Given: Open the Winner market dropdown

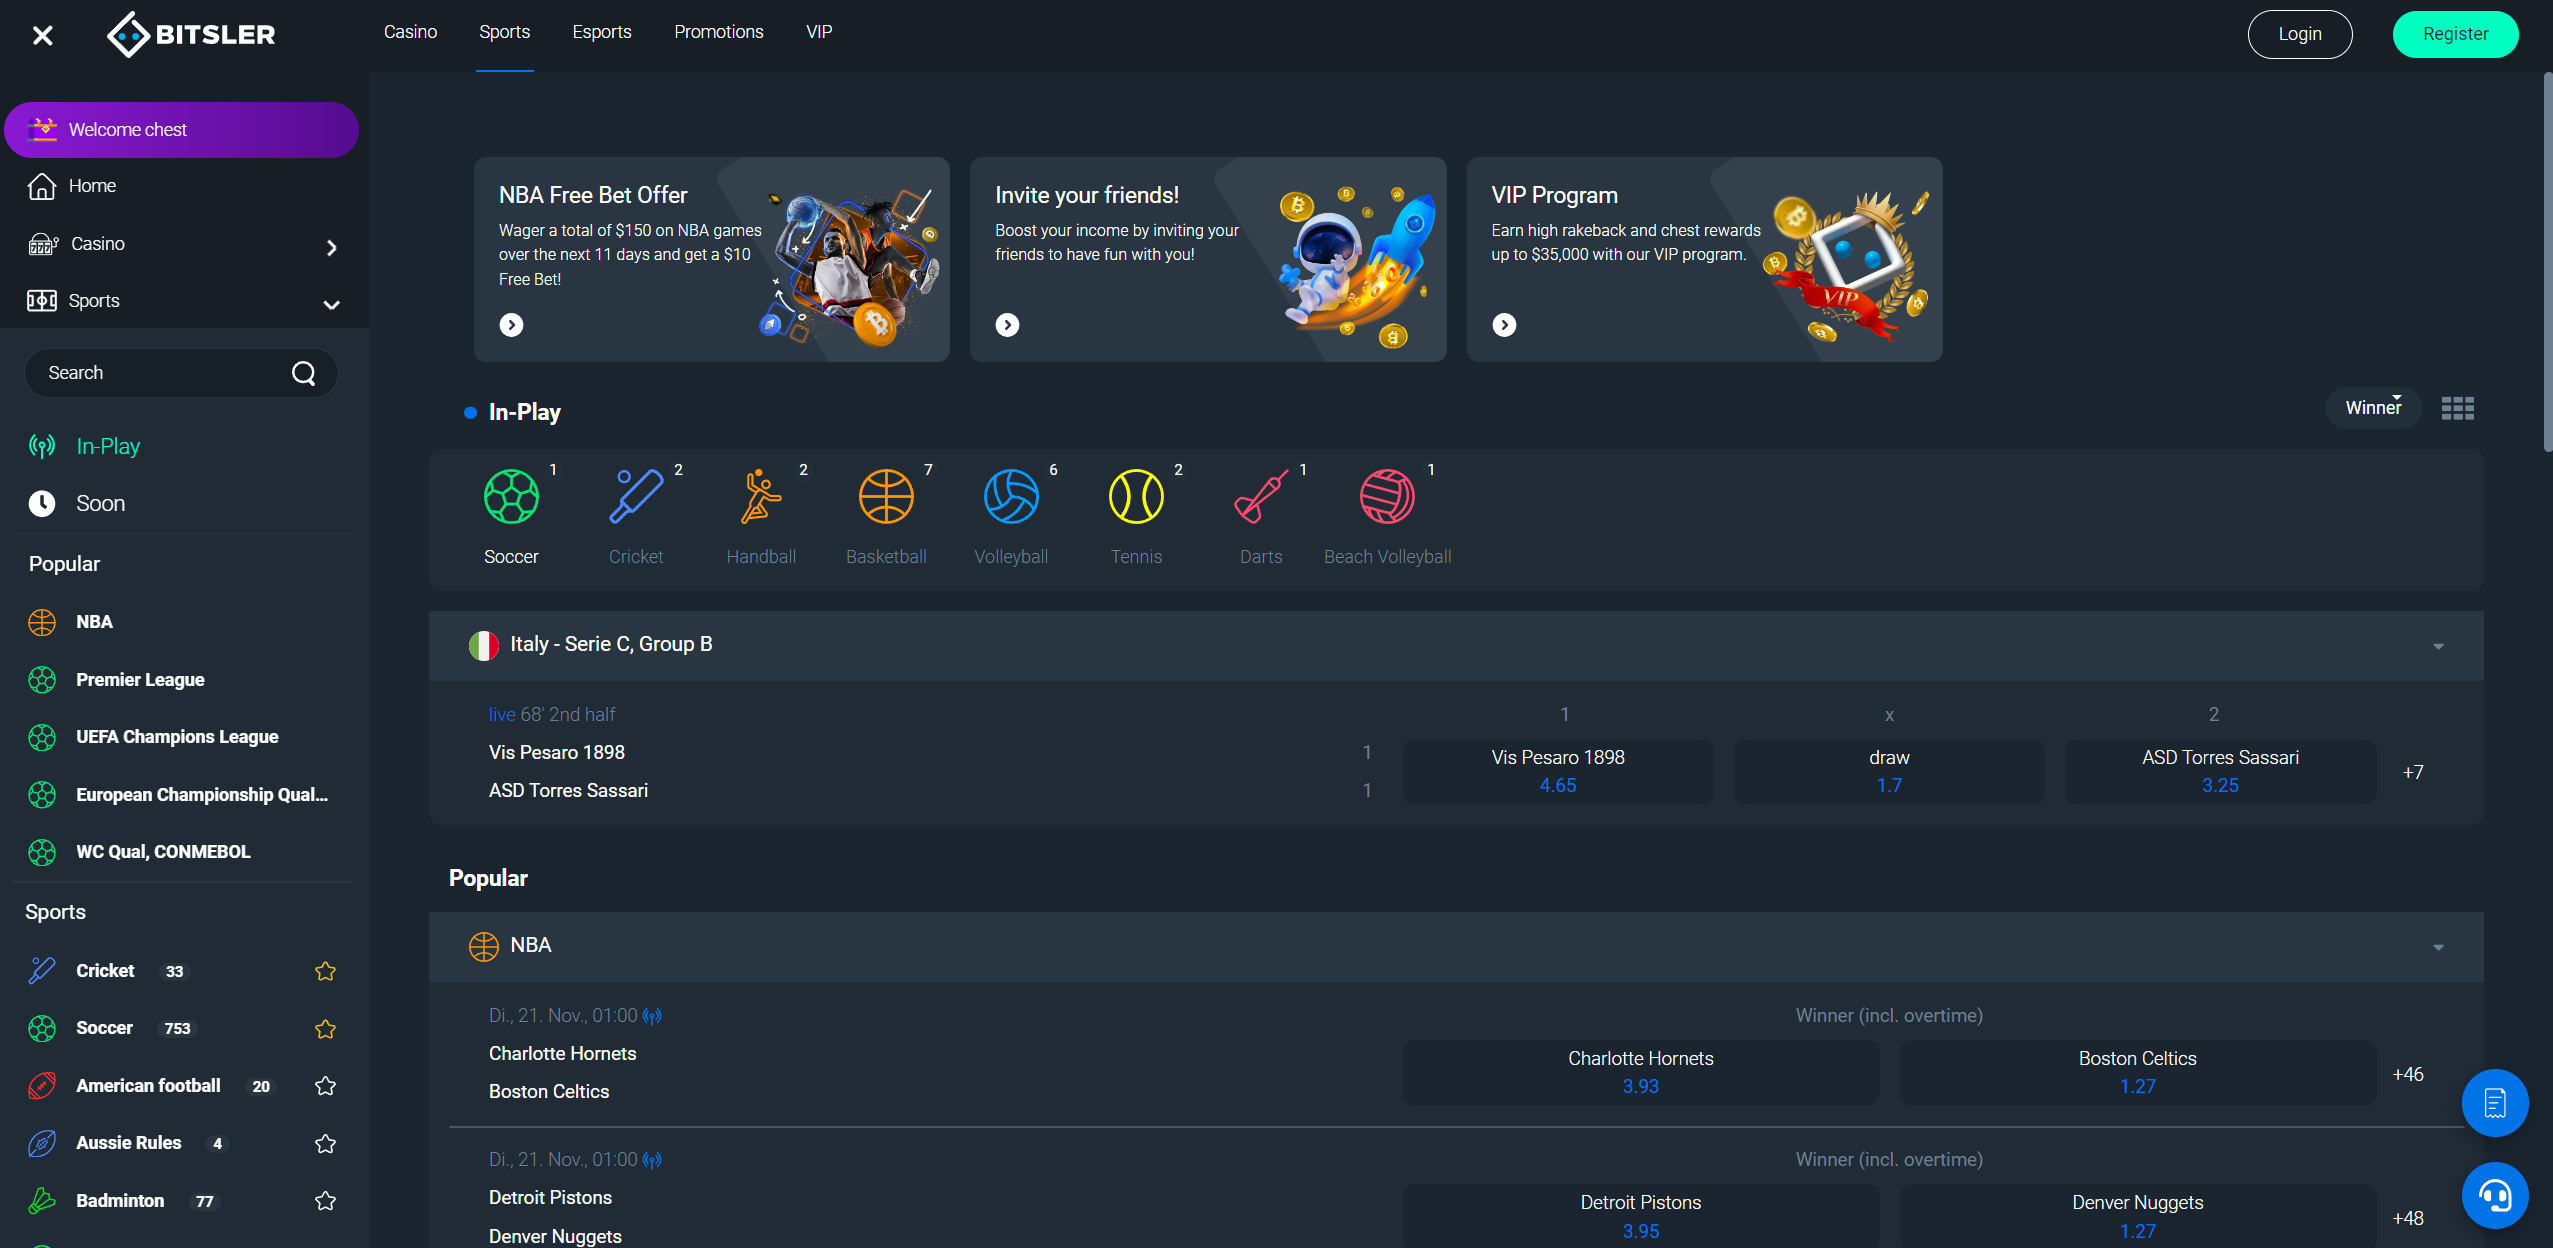Looking at the screenshot, I should click(x=2373, y=408).
